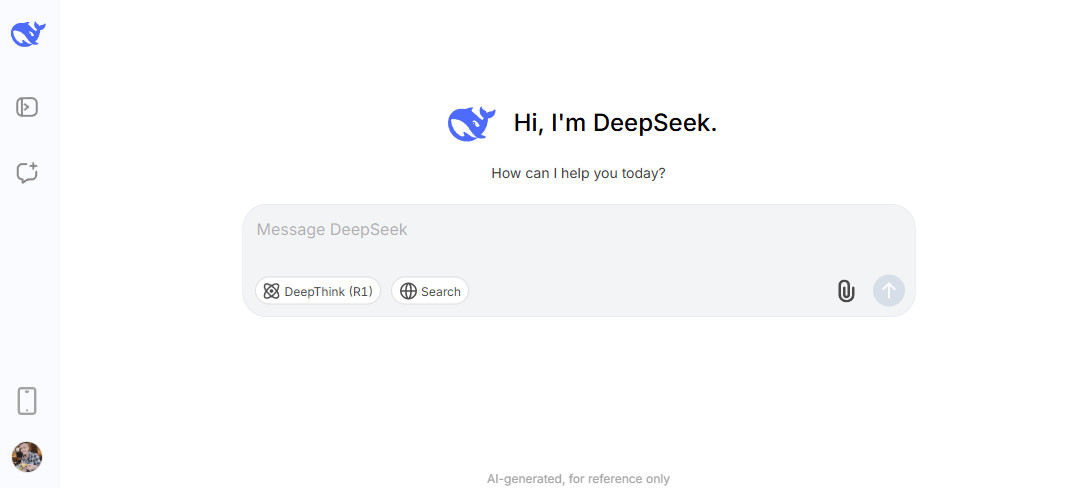Click the "Message DeepSeek" placeholder text

point(332,230)
